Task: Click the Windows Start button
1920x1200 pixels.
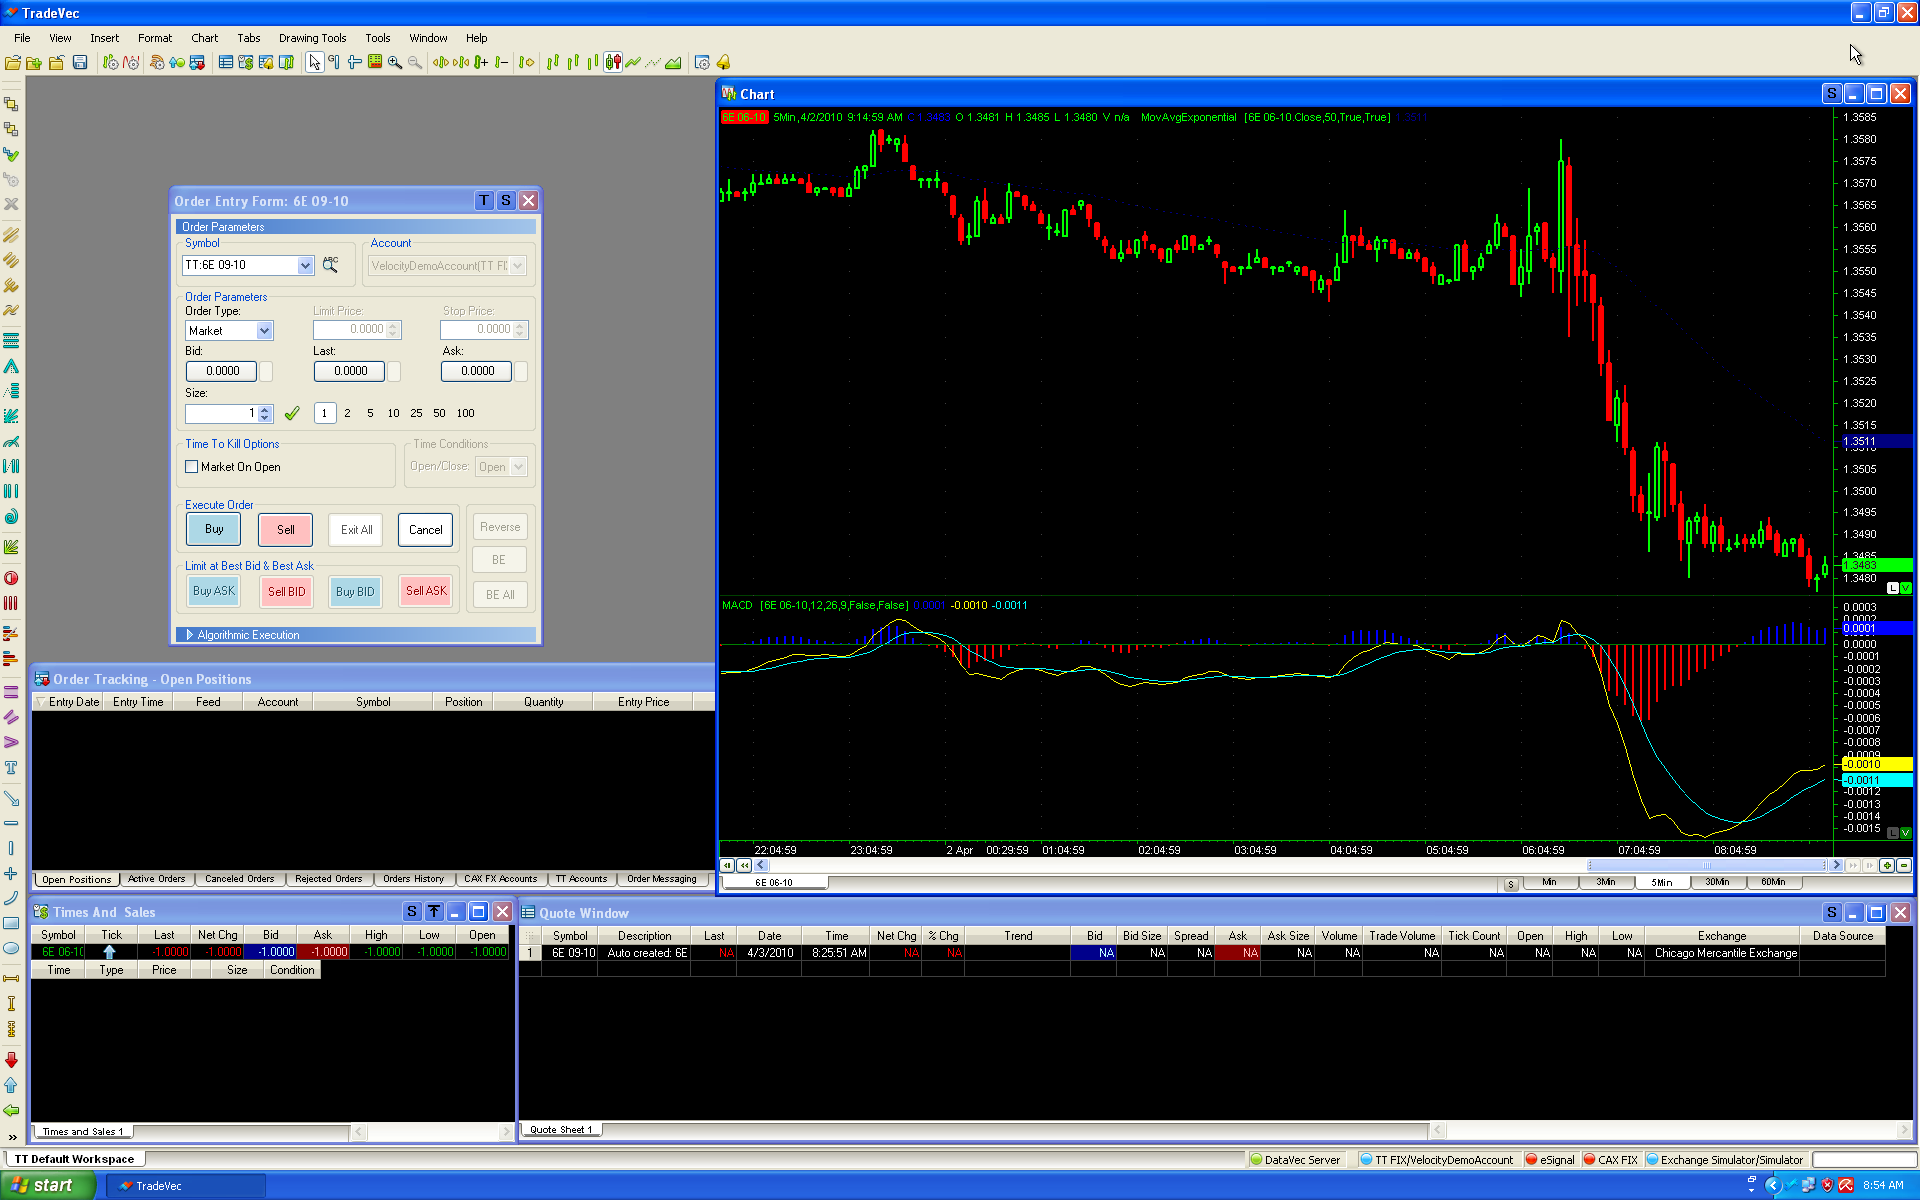Action: coord(47,1185)
